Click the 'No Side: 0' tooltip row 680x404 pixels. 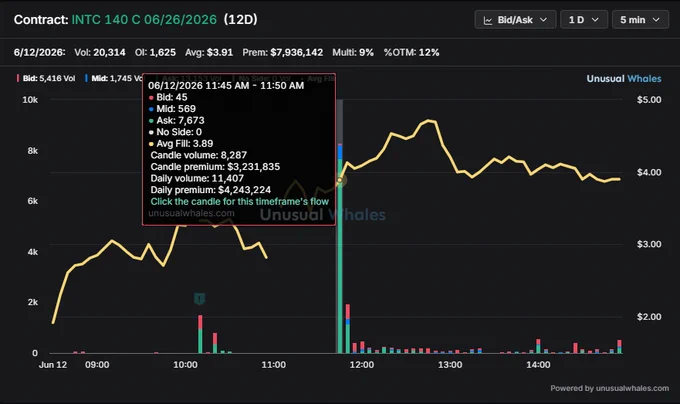pos(175,132)
